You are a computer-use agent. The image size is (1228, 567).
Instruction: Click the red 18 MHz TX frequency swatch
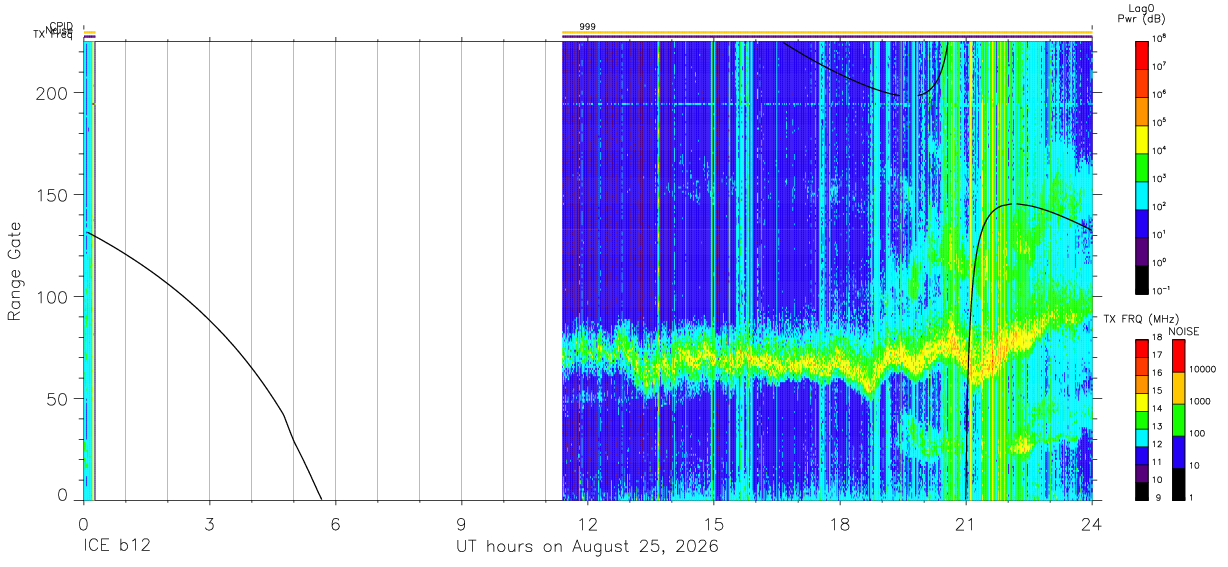tap(1142, 348)
